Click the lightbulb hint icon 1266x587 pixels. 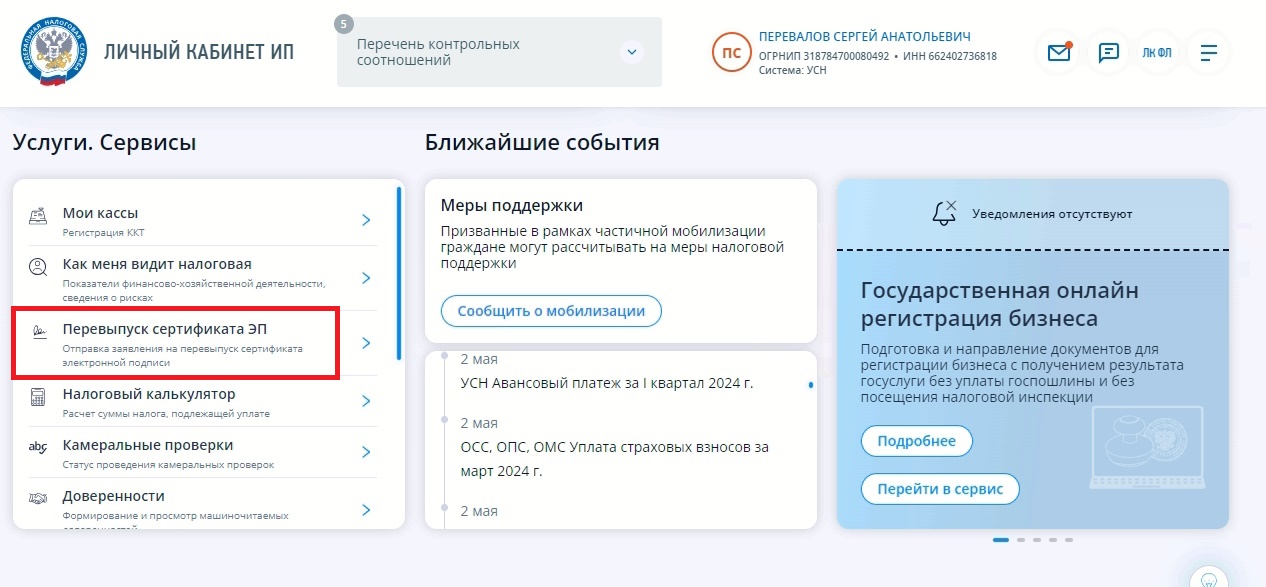pos(1209,579)
